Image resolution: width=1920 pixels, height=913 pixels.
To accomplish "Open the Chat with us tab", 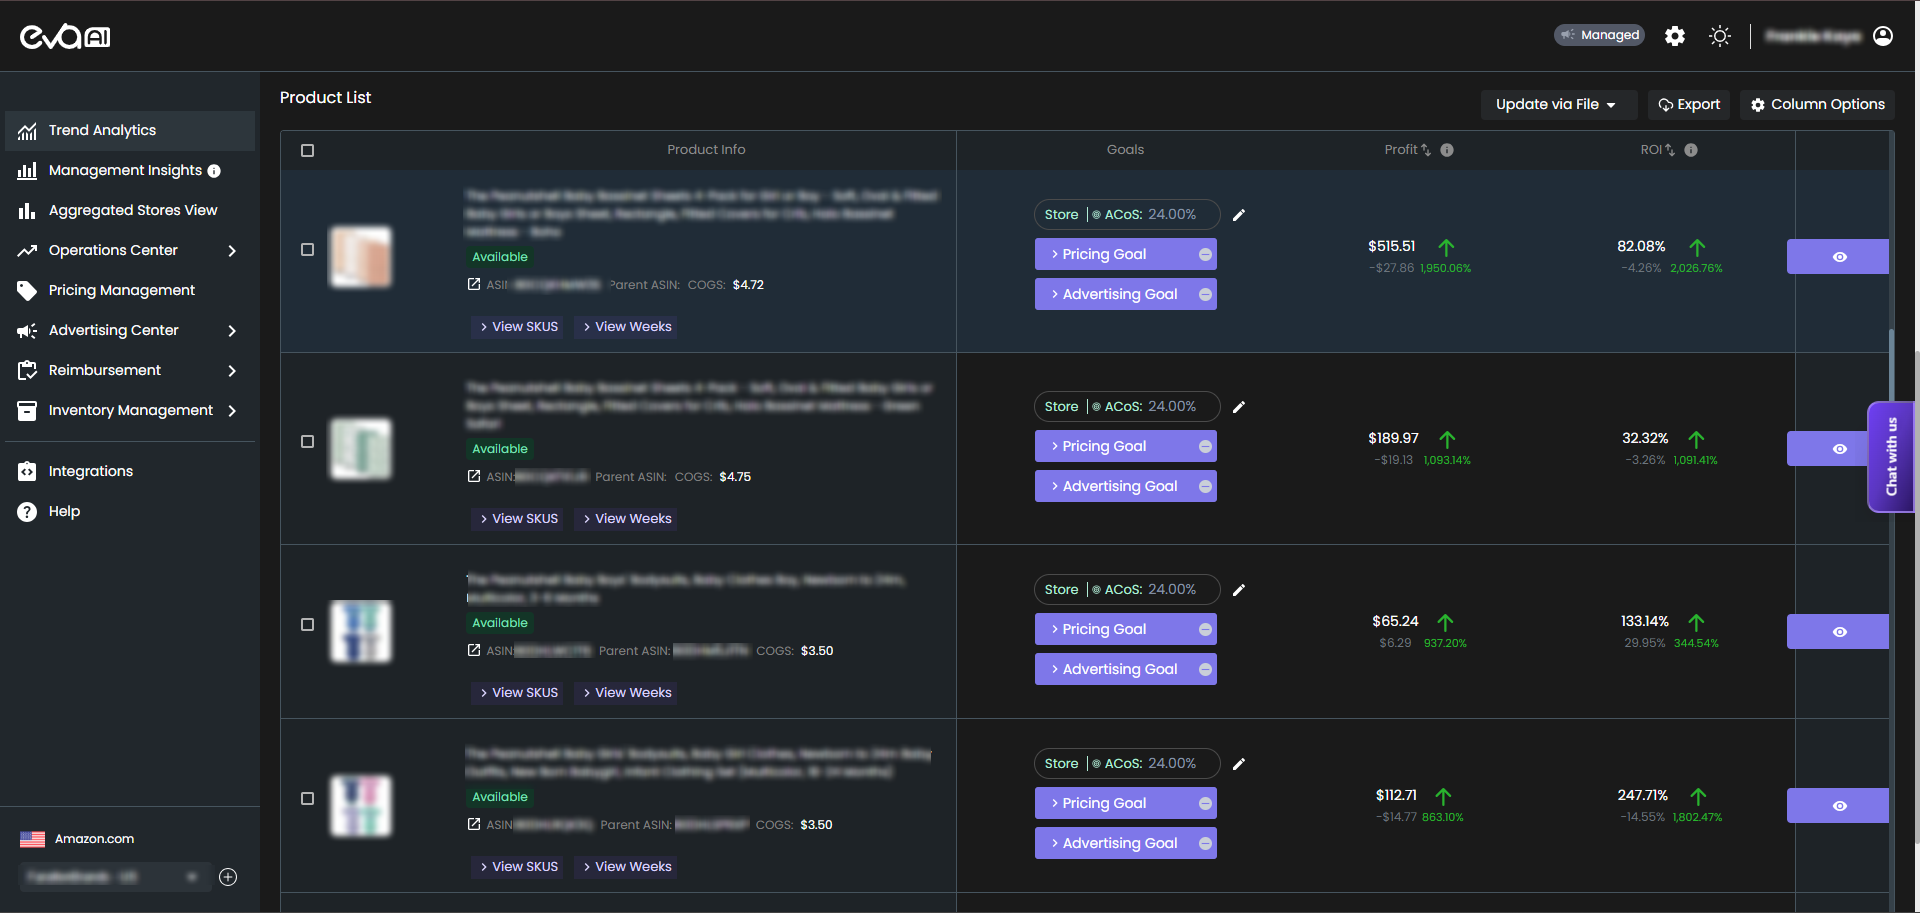I will [x=1891, y=457].
